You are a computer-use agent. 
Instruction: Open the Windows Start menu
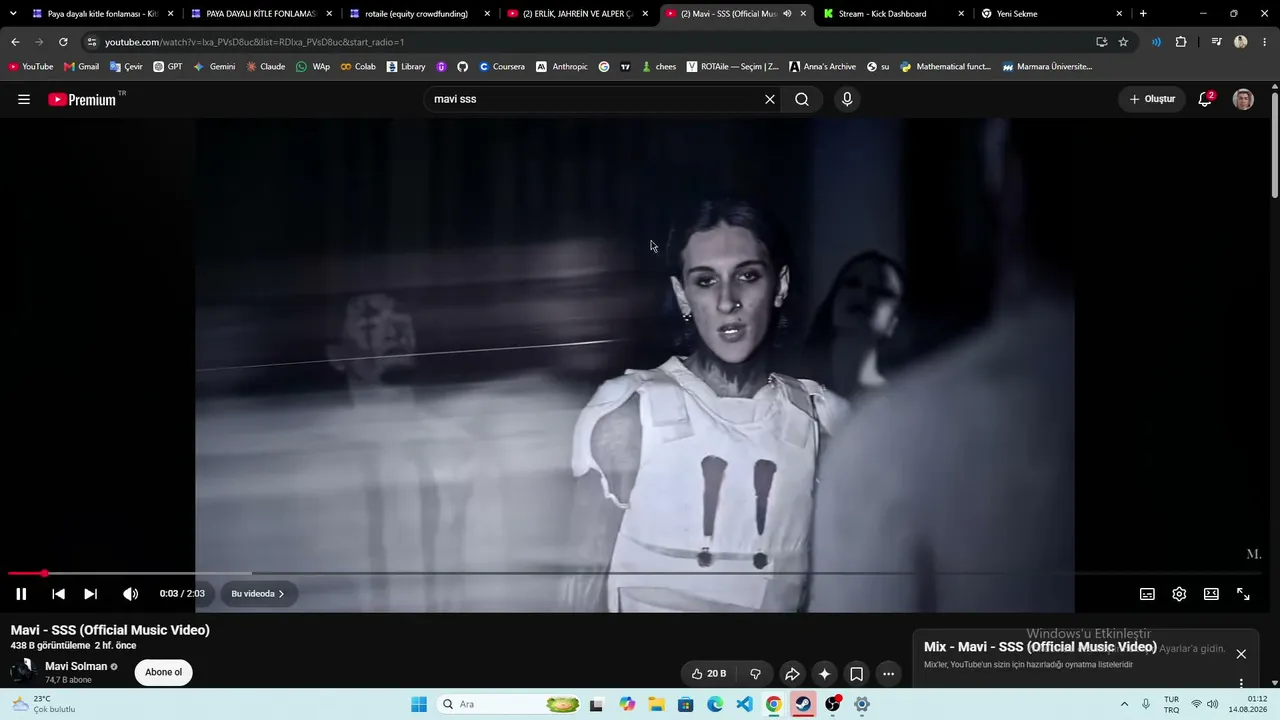click(x=418, y=704)
